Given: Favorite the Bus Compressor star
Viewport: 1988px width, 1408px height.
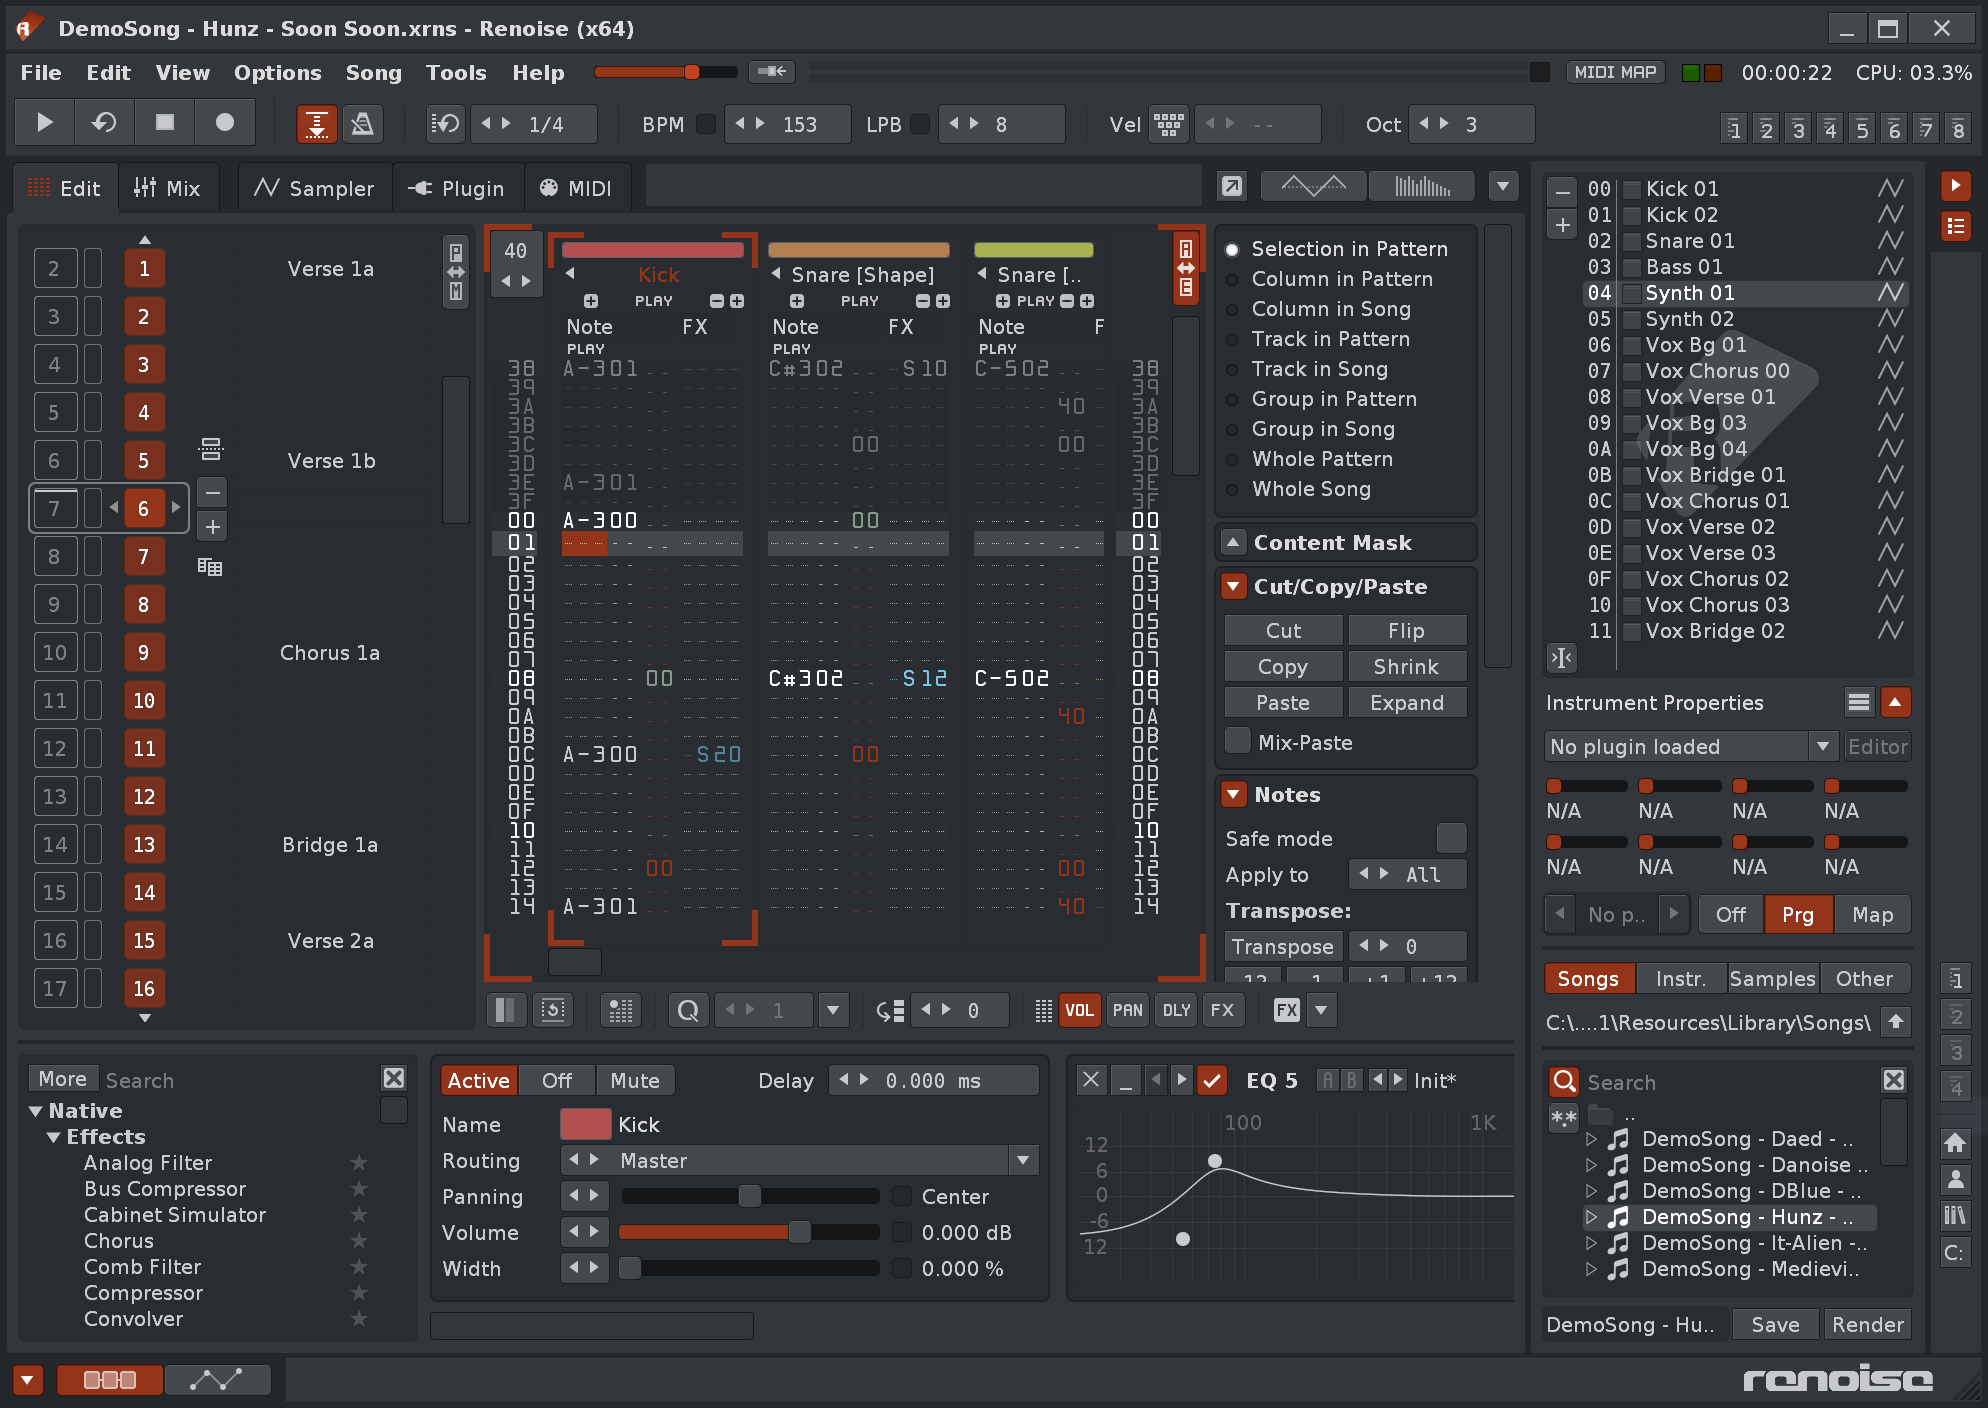Looking at the screenshot, I should coord(359,1189).
